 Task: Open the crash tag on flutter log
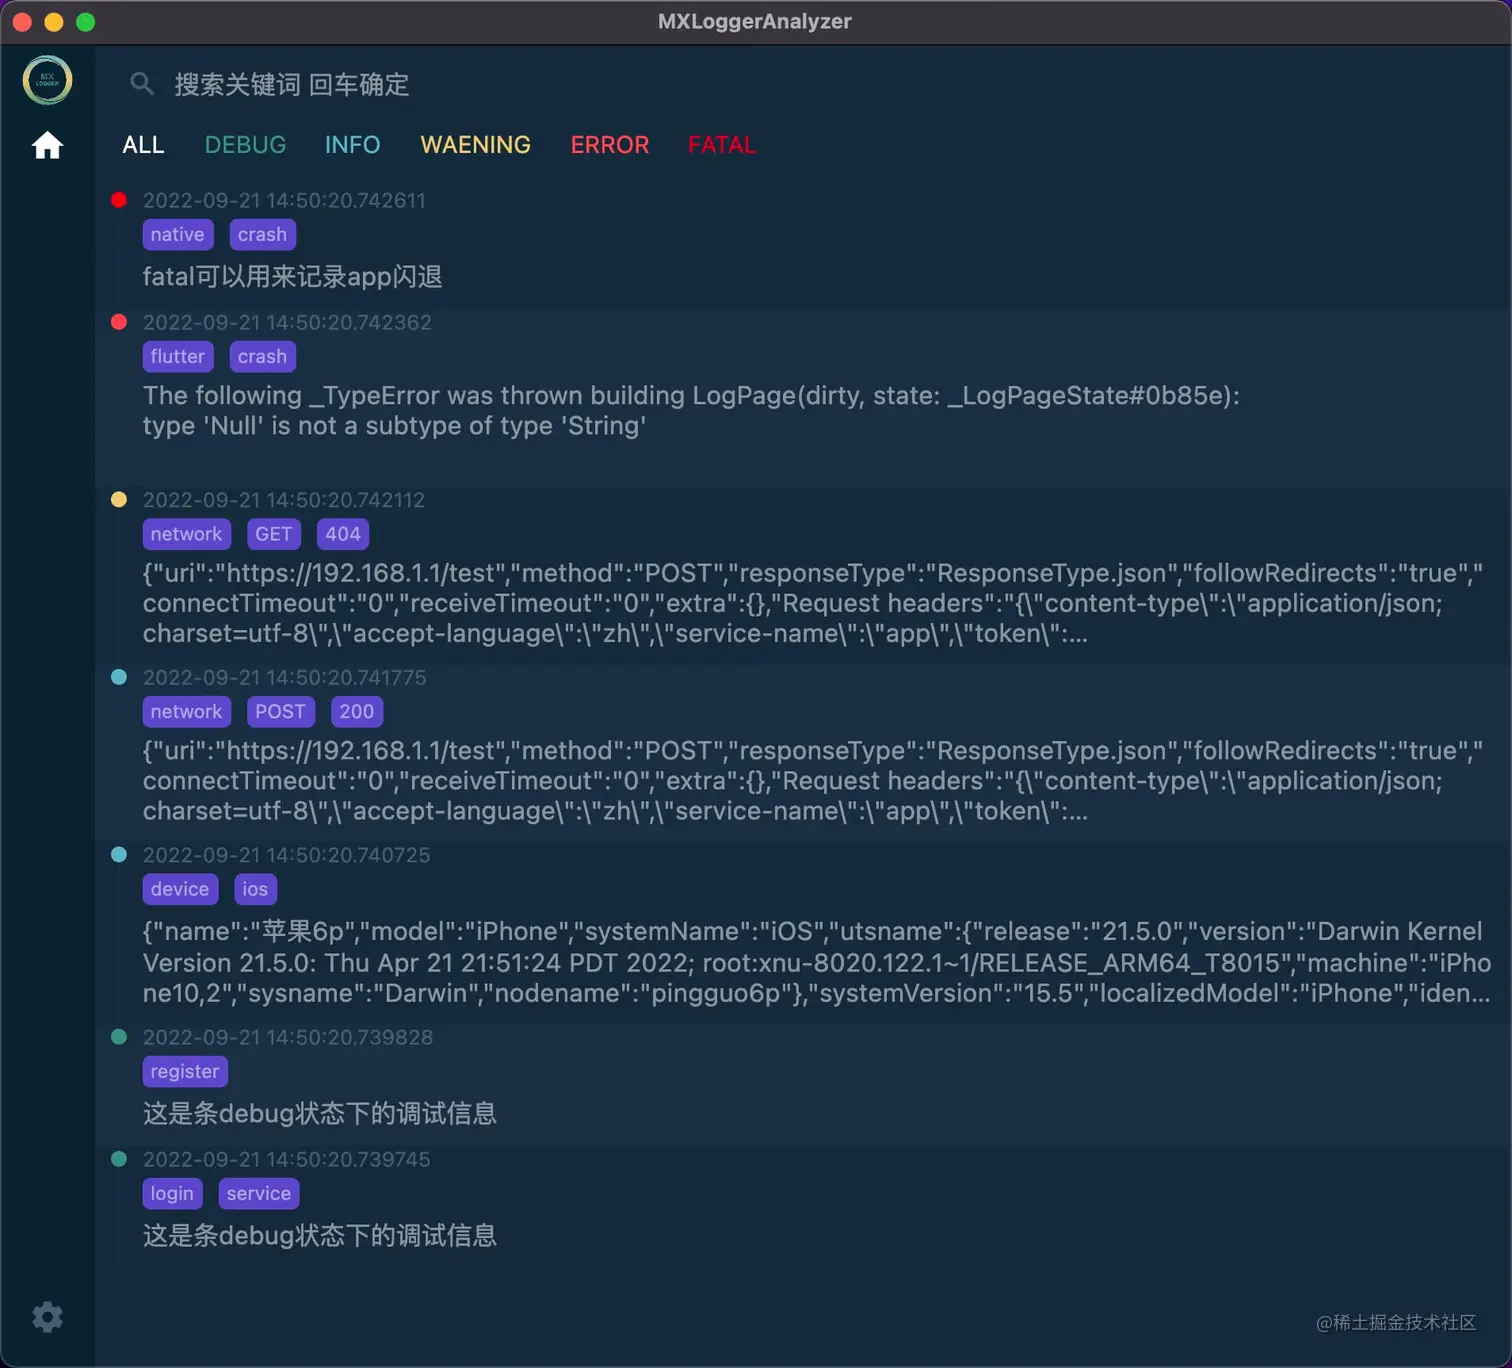[x=262, y=356]
